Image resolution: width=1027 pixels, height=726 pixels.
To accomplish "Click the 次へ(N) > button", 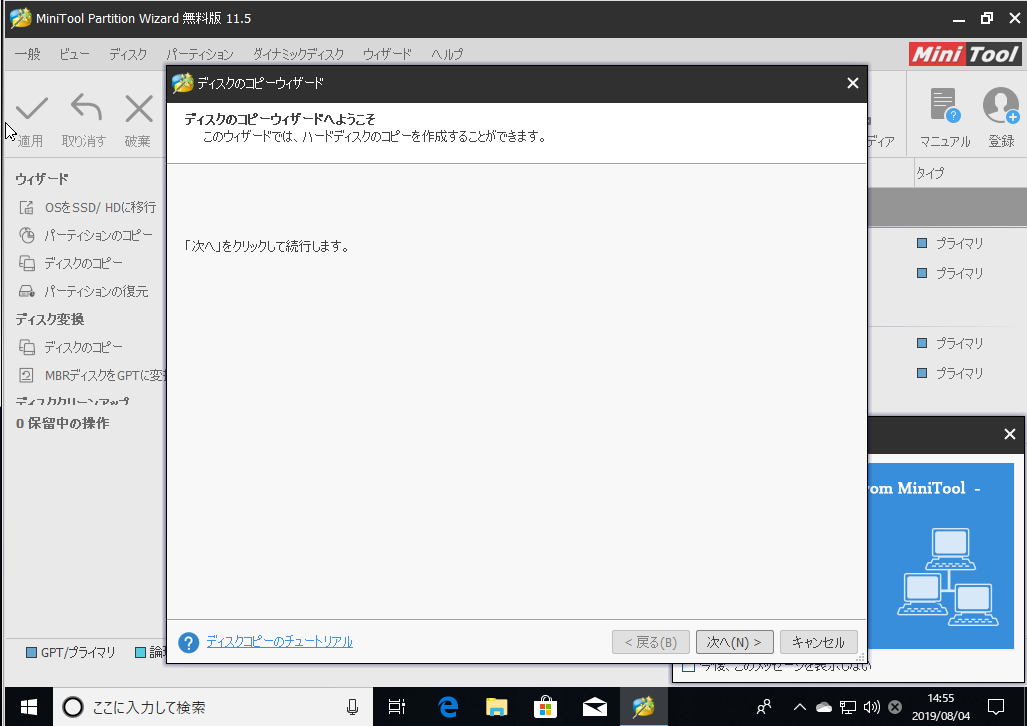I will pos(734,642).
